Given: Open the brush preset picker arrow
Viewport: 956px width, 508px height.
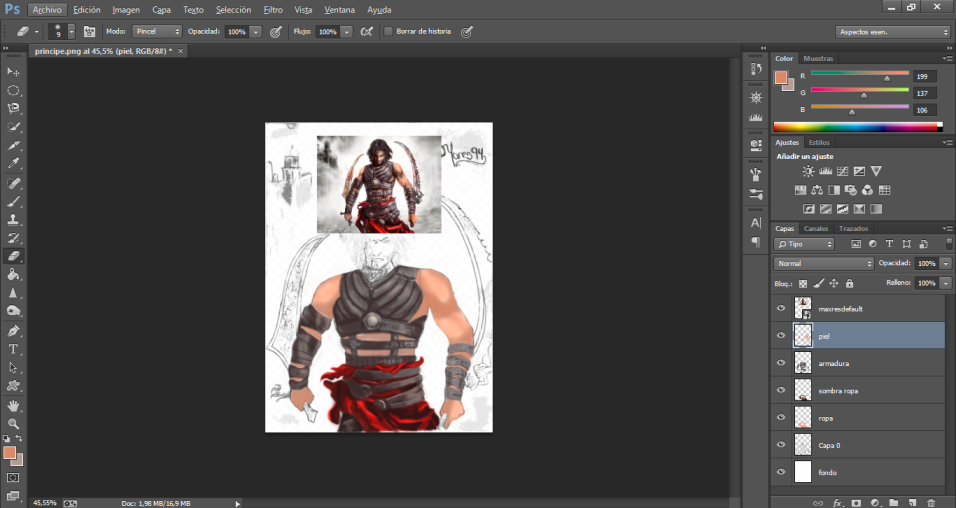Looking at the screenshot, I should 71,31.
